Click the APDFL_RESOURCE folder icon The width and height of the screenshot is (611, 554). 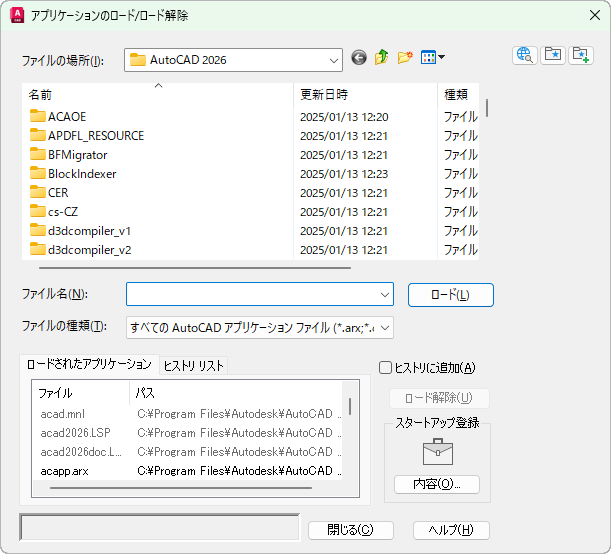tap(37, 135)
